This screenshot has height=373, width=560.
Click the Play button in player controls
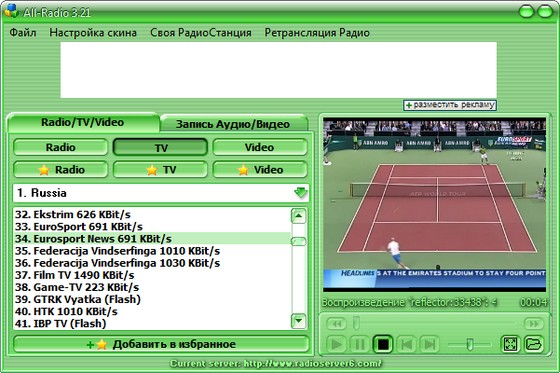(x=336, y=344)
